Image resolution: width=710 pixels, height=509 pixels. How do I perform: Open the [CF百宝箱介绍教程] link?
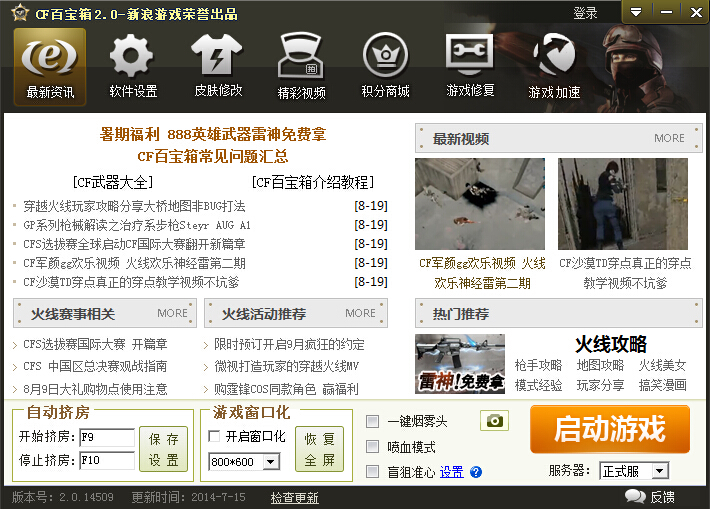313,182
